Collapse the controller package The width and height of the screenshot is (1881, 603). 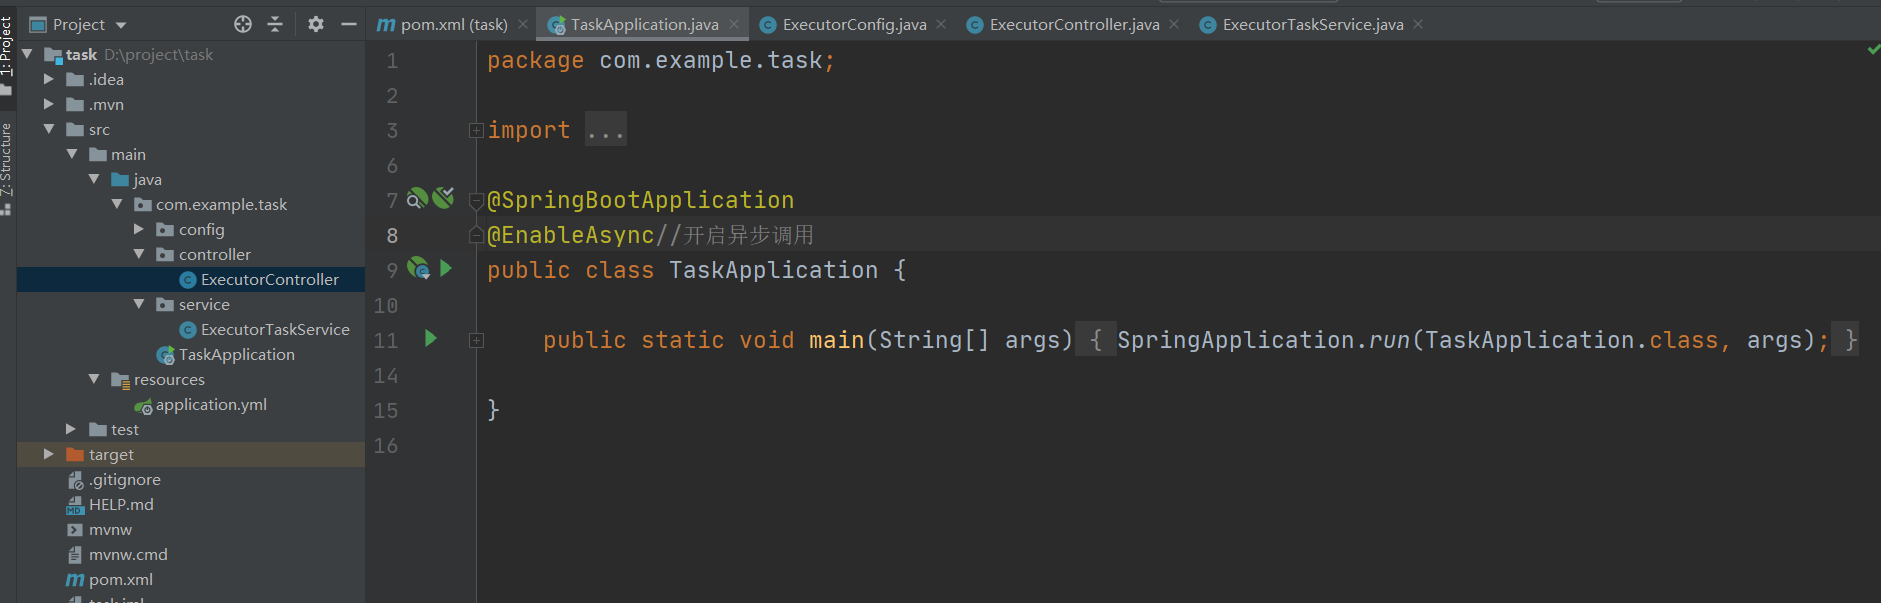click(x=139, y=254)
